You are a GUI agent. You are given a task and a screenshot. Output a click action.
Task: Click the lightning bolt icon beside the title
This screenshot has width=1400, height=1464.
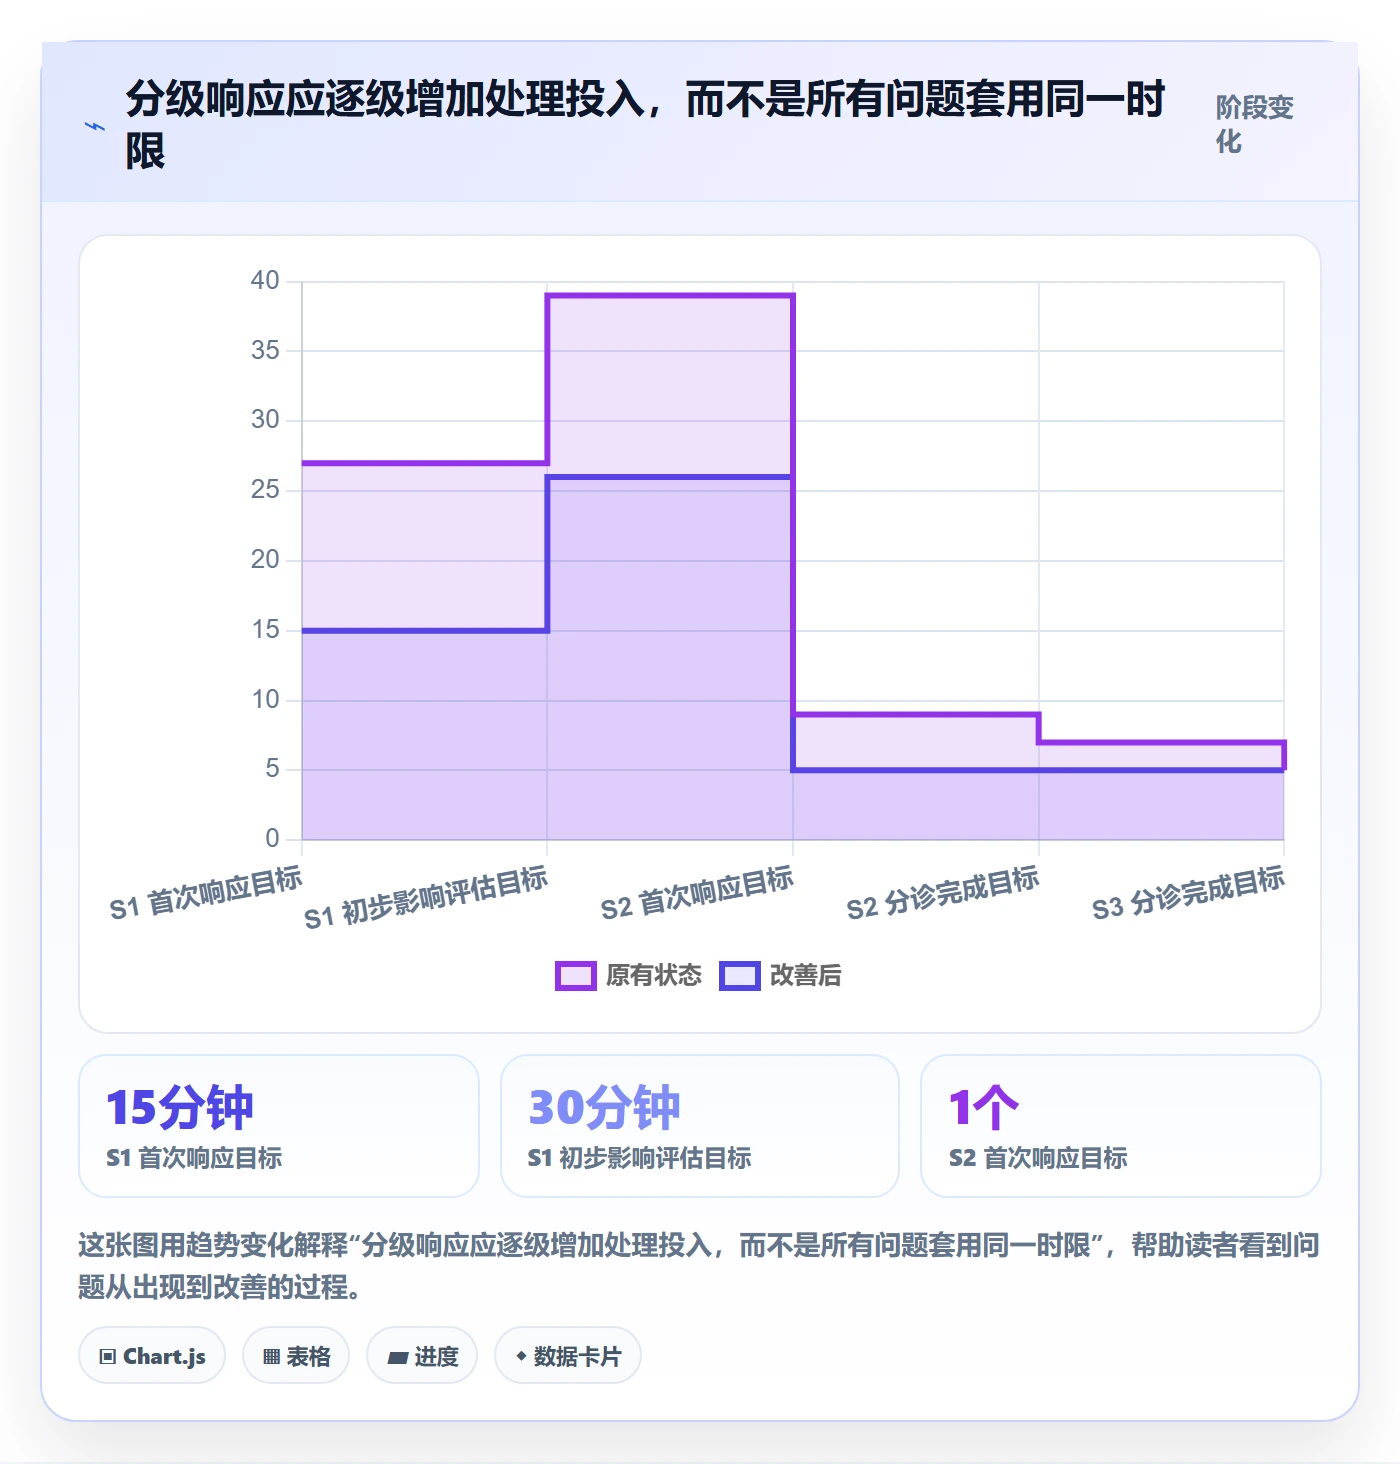95,127
